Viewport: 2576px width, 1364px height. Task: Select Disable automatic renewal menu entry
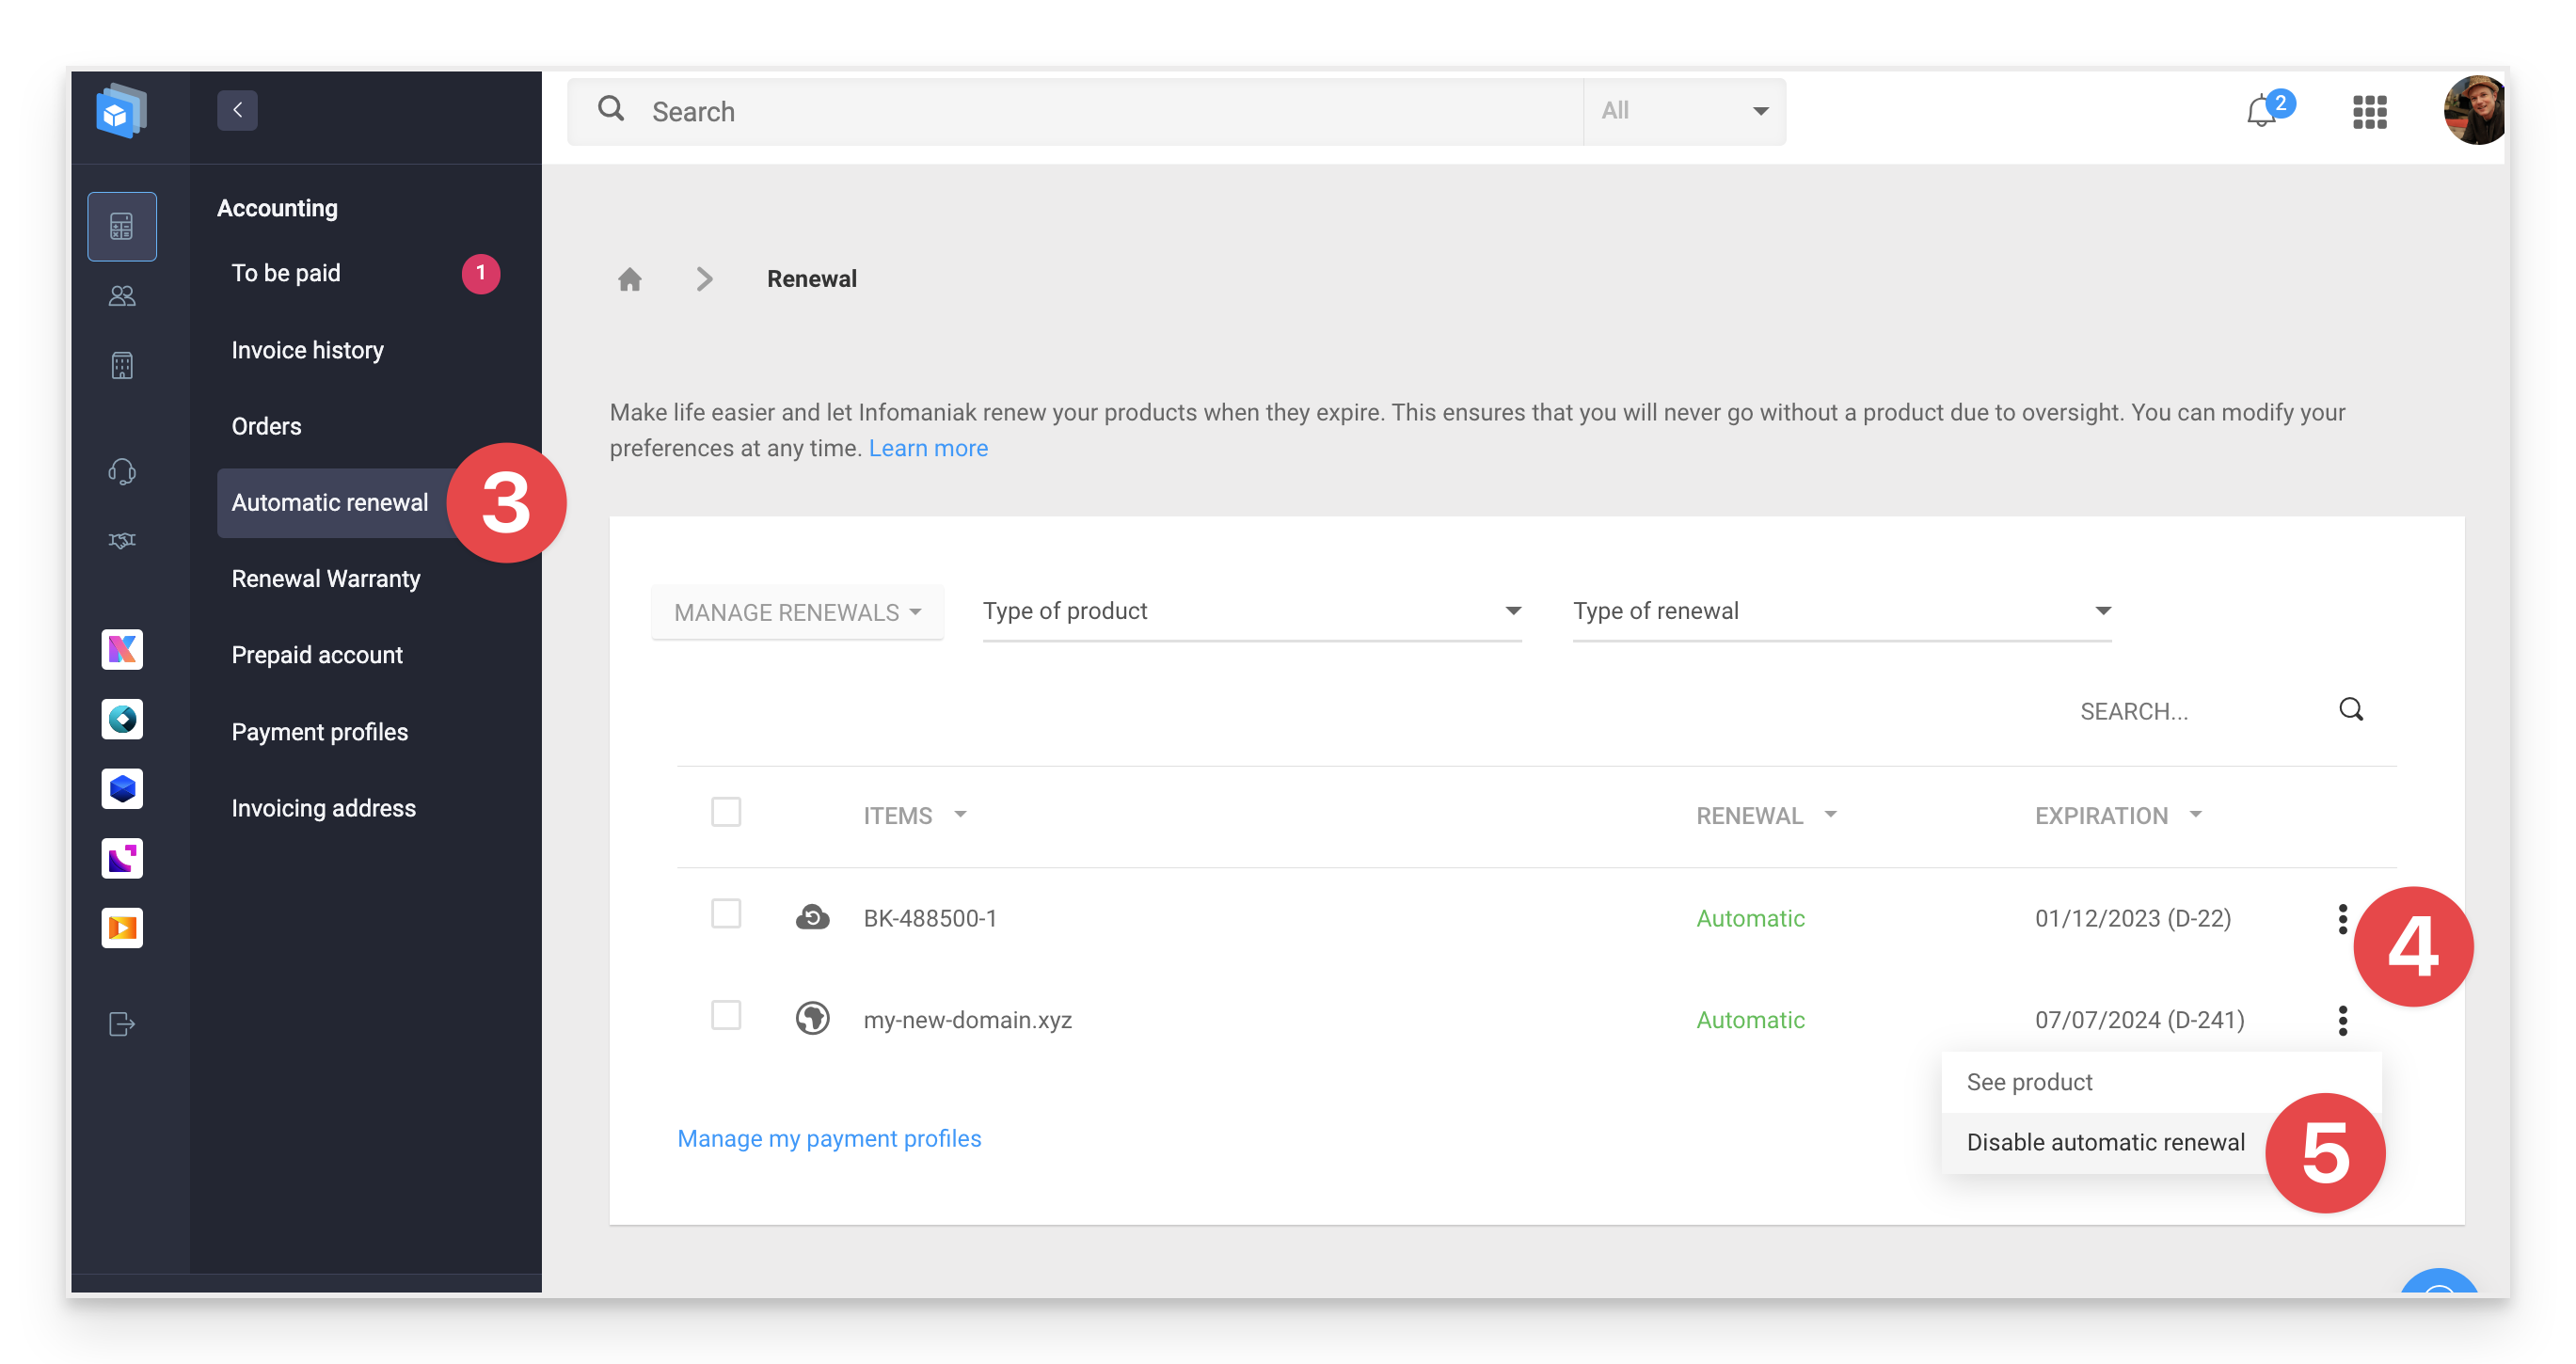2105,1142
